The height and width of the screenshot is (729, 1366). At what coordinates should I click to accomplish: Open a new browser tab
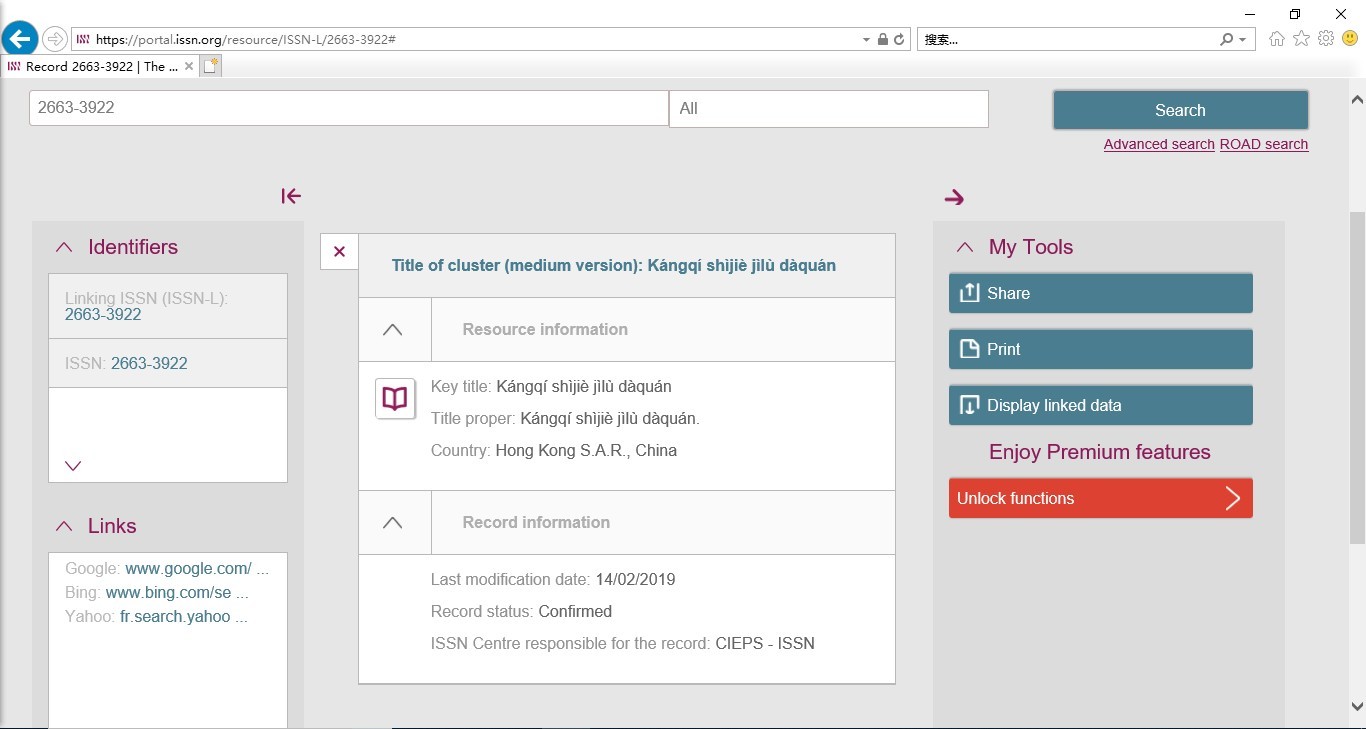click(x=210, y=66)
